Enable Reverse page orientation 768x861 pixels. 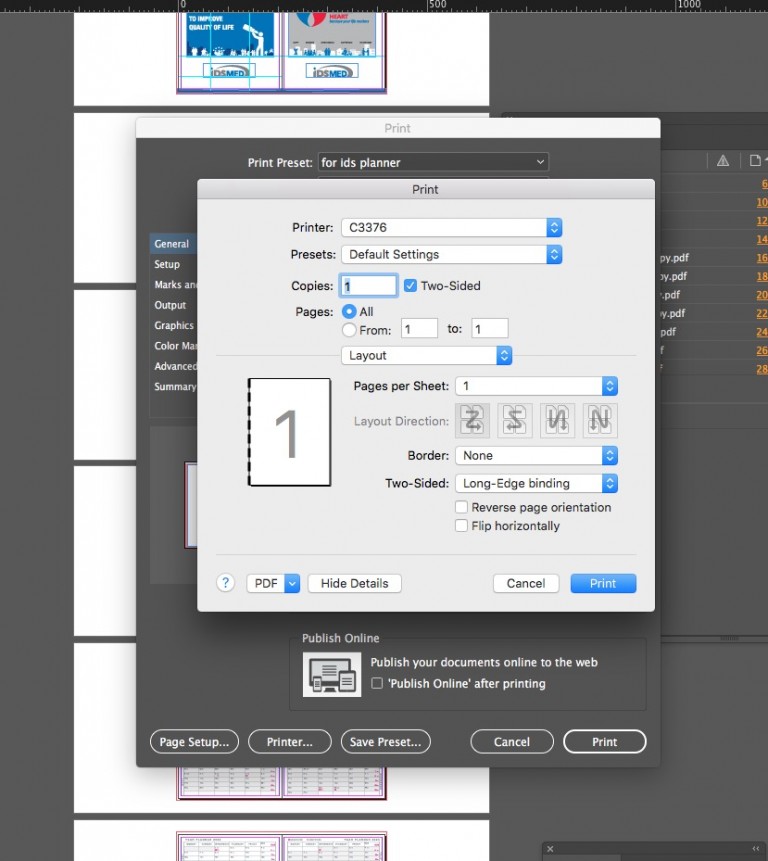click(461, 508)
